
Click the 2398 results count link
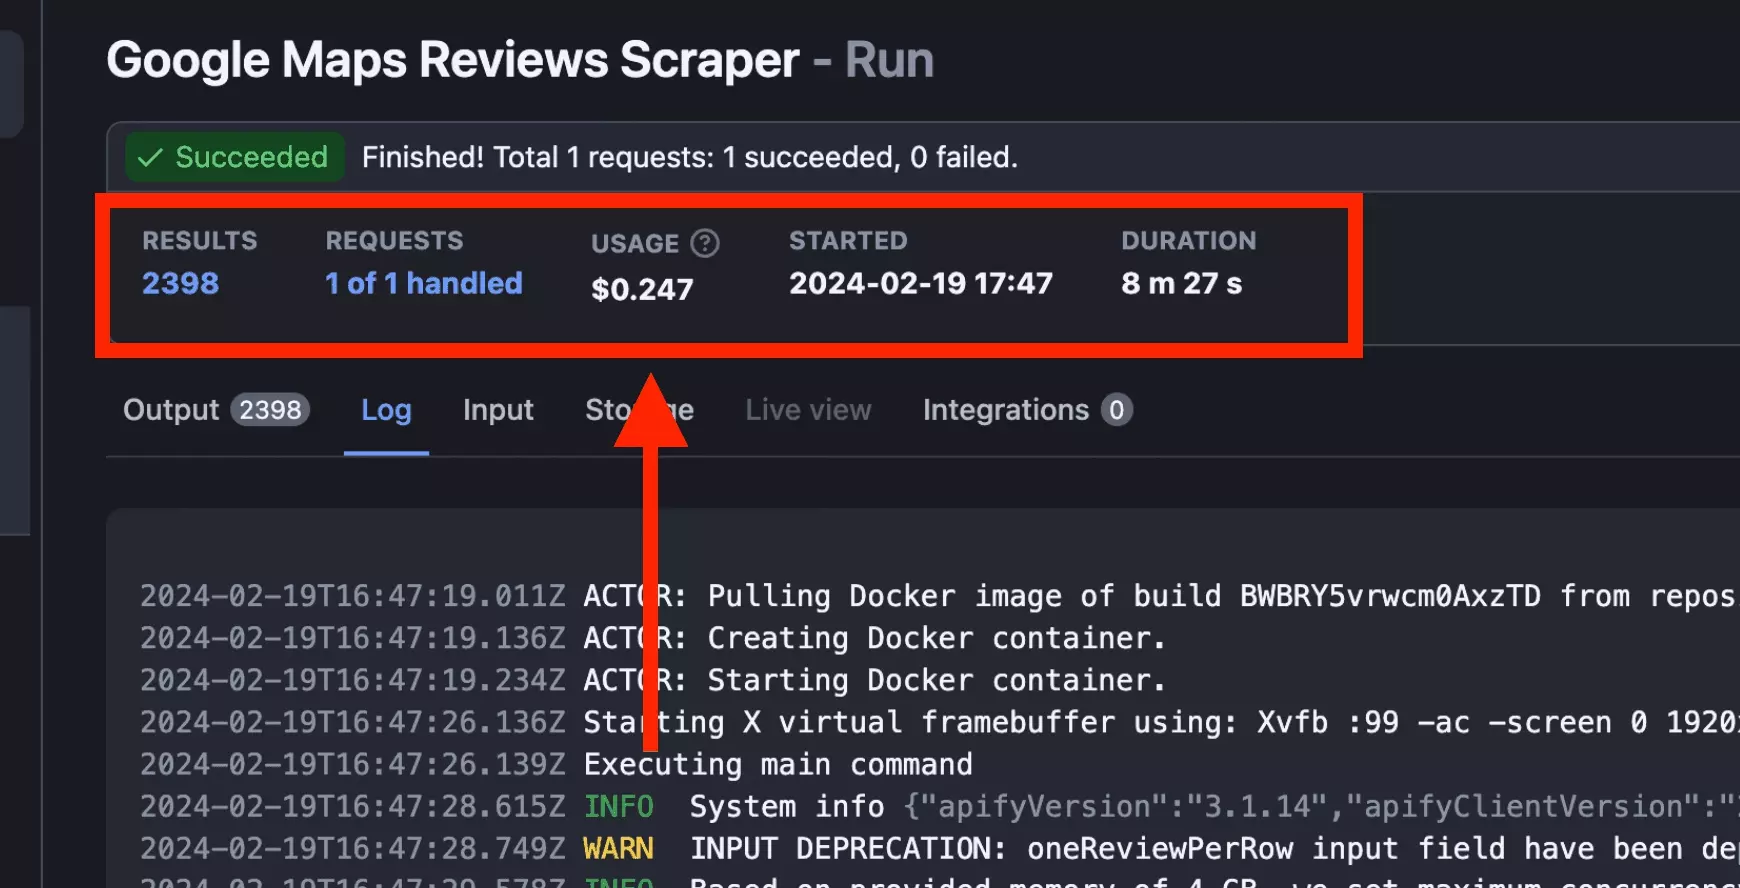(x=180, y=284)
